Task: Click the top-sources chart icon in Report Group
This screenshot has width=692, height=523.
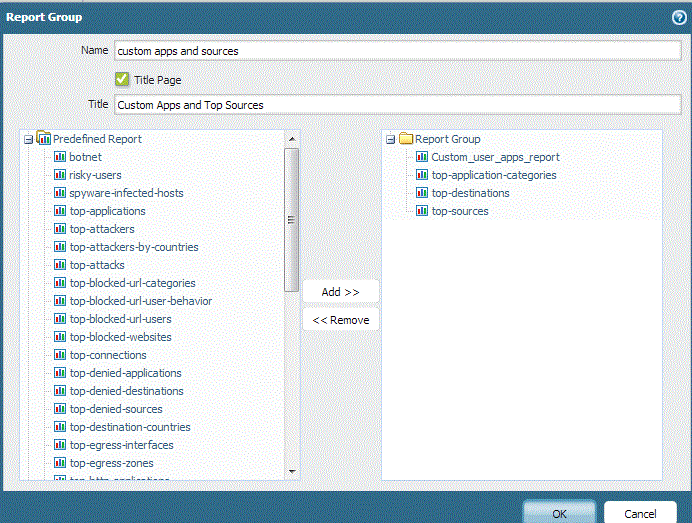Action: coord(422,211)
